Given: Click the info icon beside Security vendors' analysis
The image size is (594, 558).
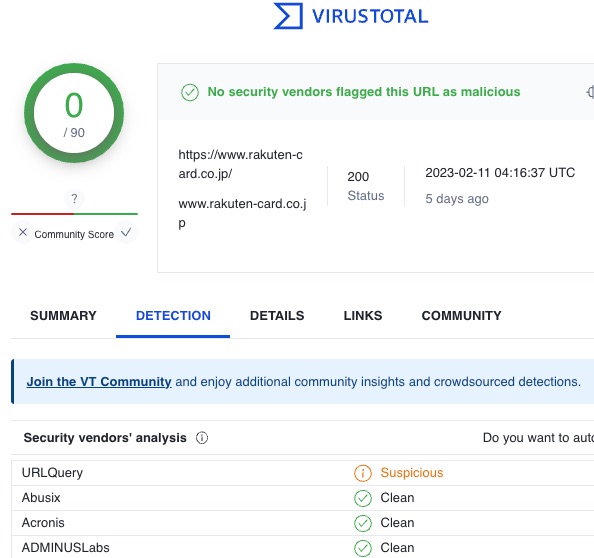Looking at the screenshot, I should click(202, 438).
